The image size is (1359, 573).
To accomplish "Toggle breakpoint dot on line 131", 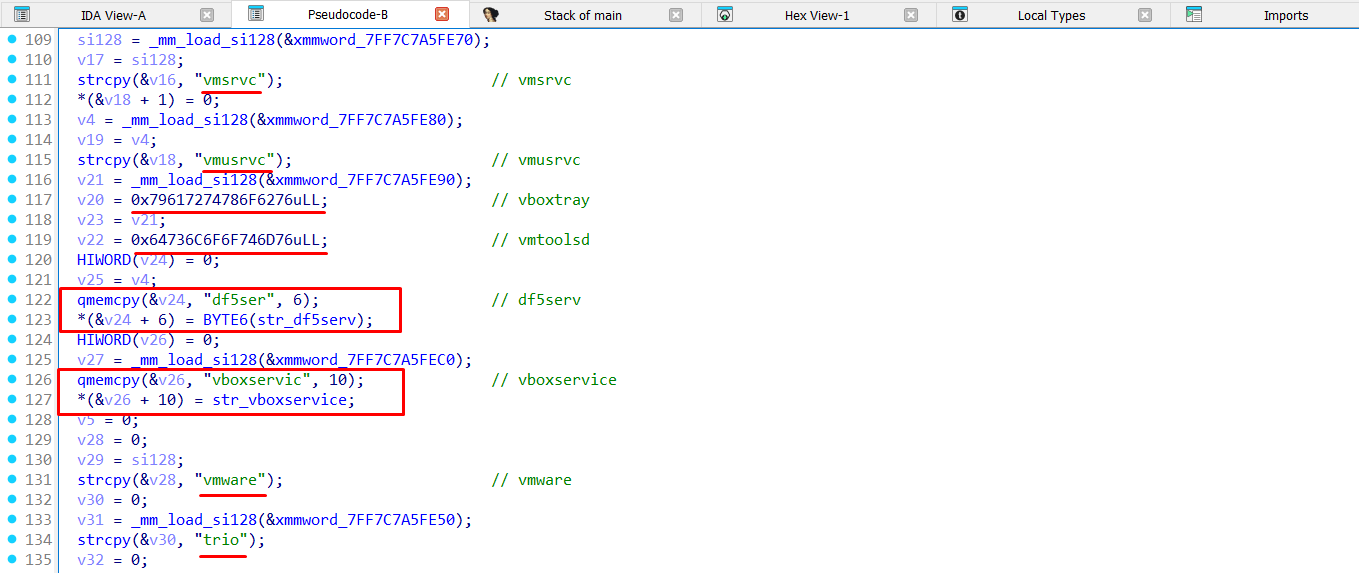I will [x=12, y=479].
